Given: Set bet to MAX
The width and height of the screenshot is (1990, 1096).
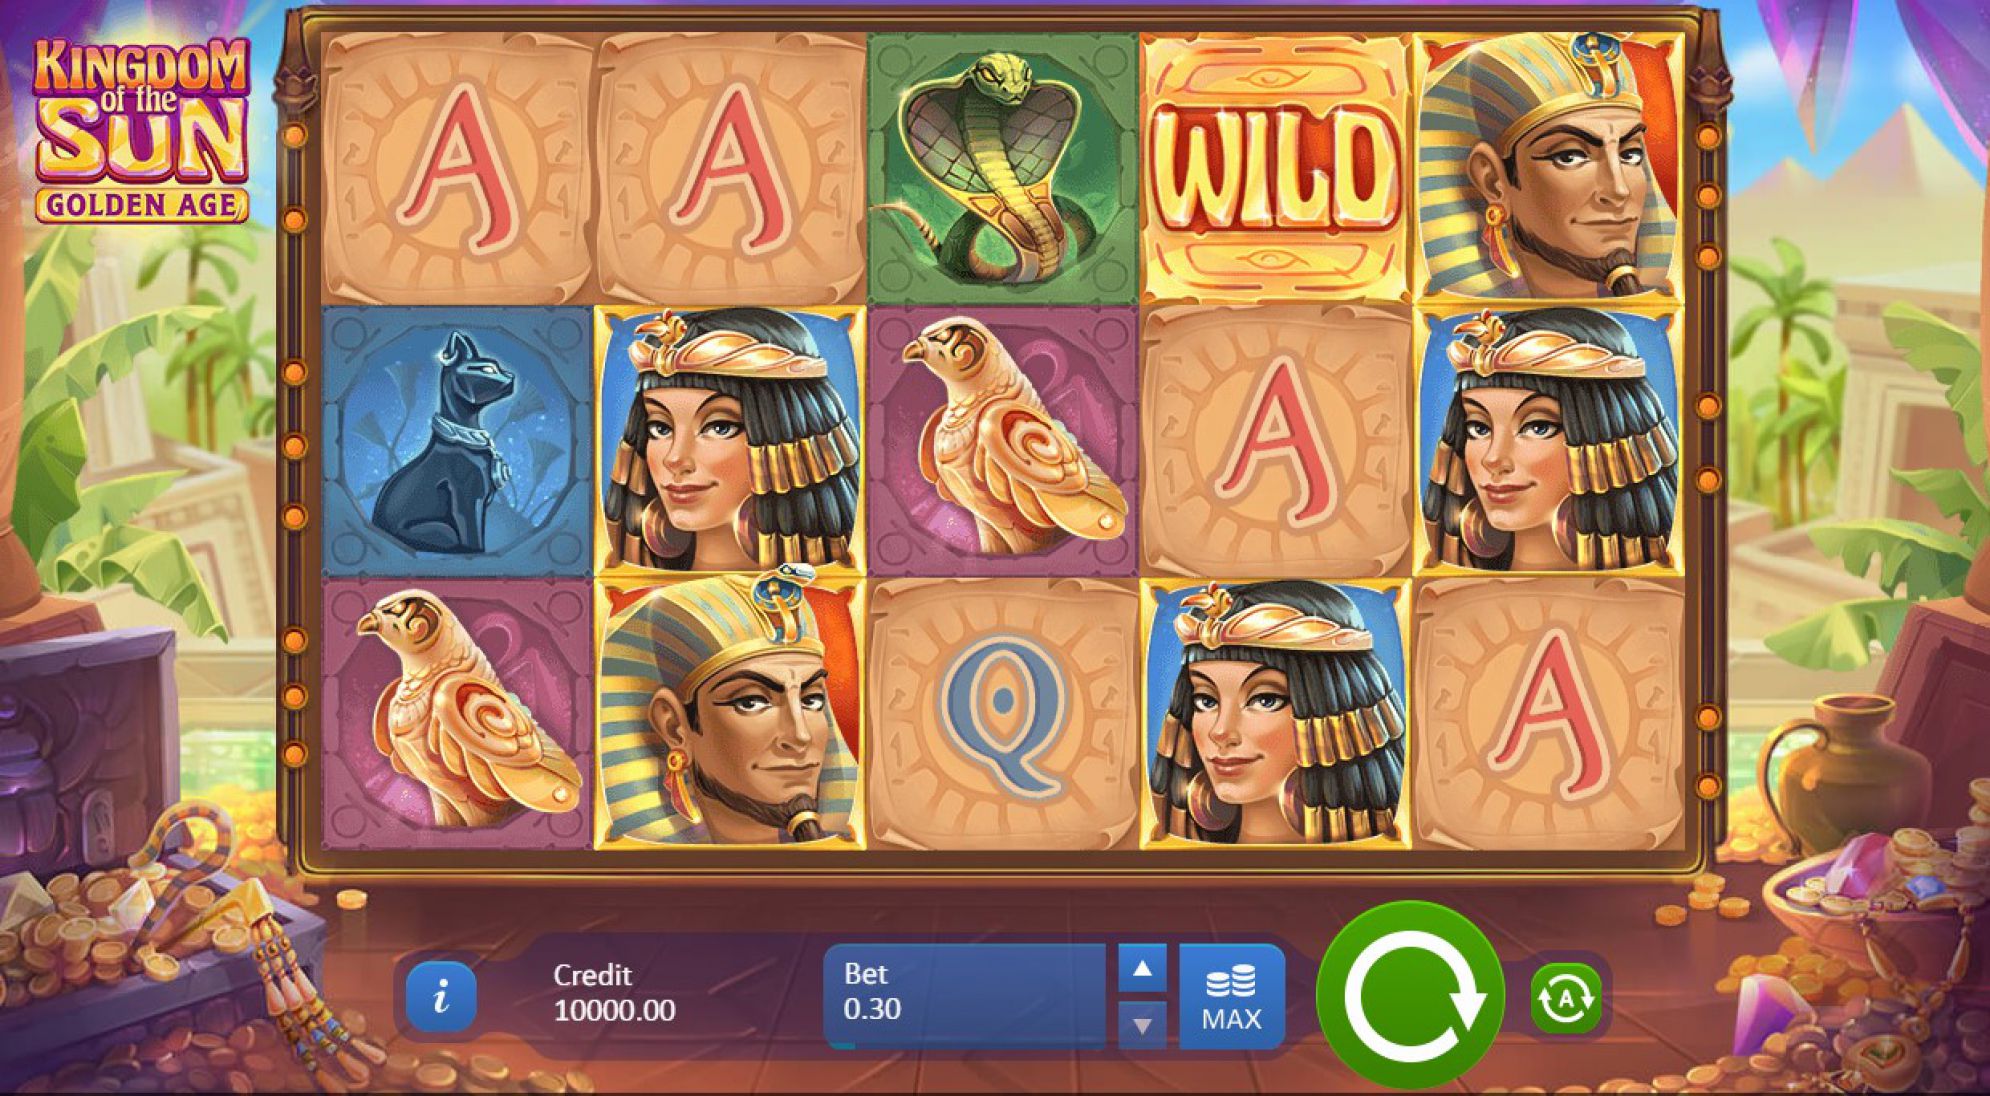Looking at the screenshot, I should (x=1231, y=996).
